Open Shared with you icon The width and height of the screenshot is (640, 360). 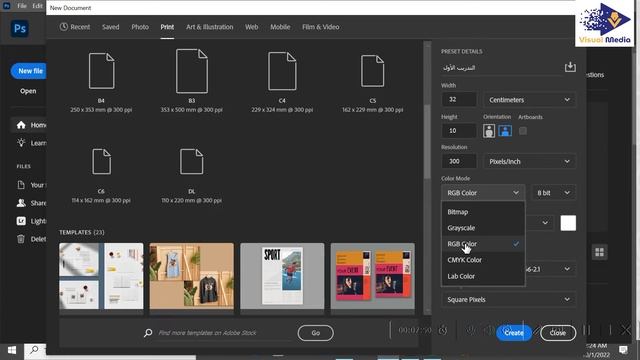click(21, 203)
